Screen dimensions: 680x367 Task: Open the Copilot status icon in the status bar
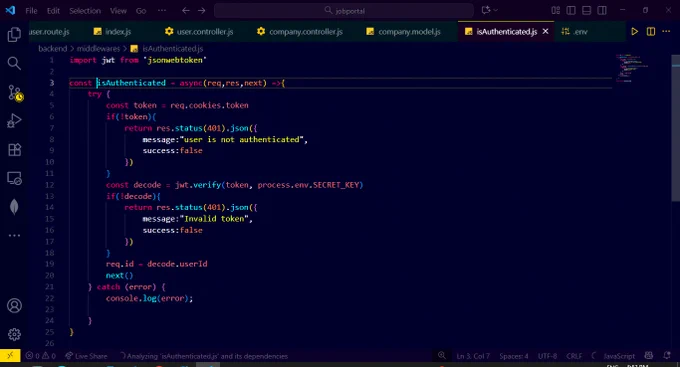(649, 356)
